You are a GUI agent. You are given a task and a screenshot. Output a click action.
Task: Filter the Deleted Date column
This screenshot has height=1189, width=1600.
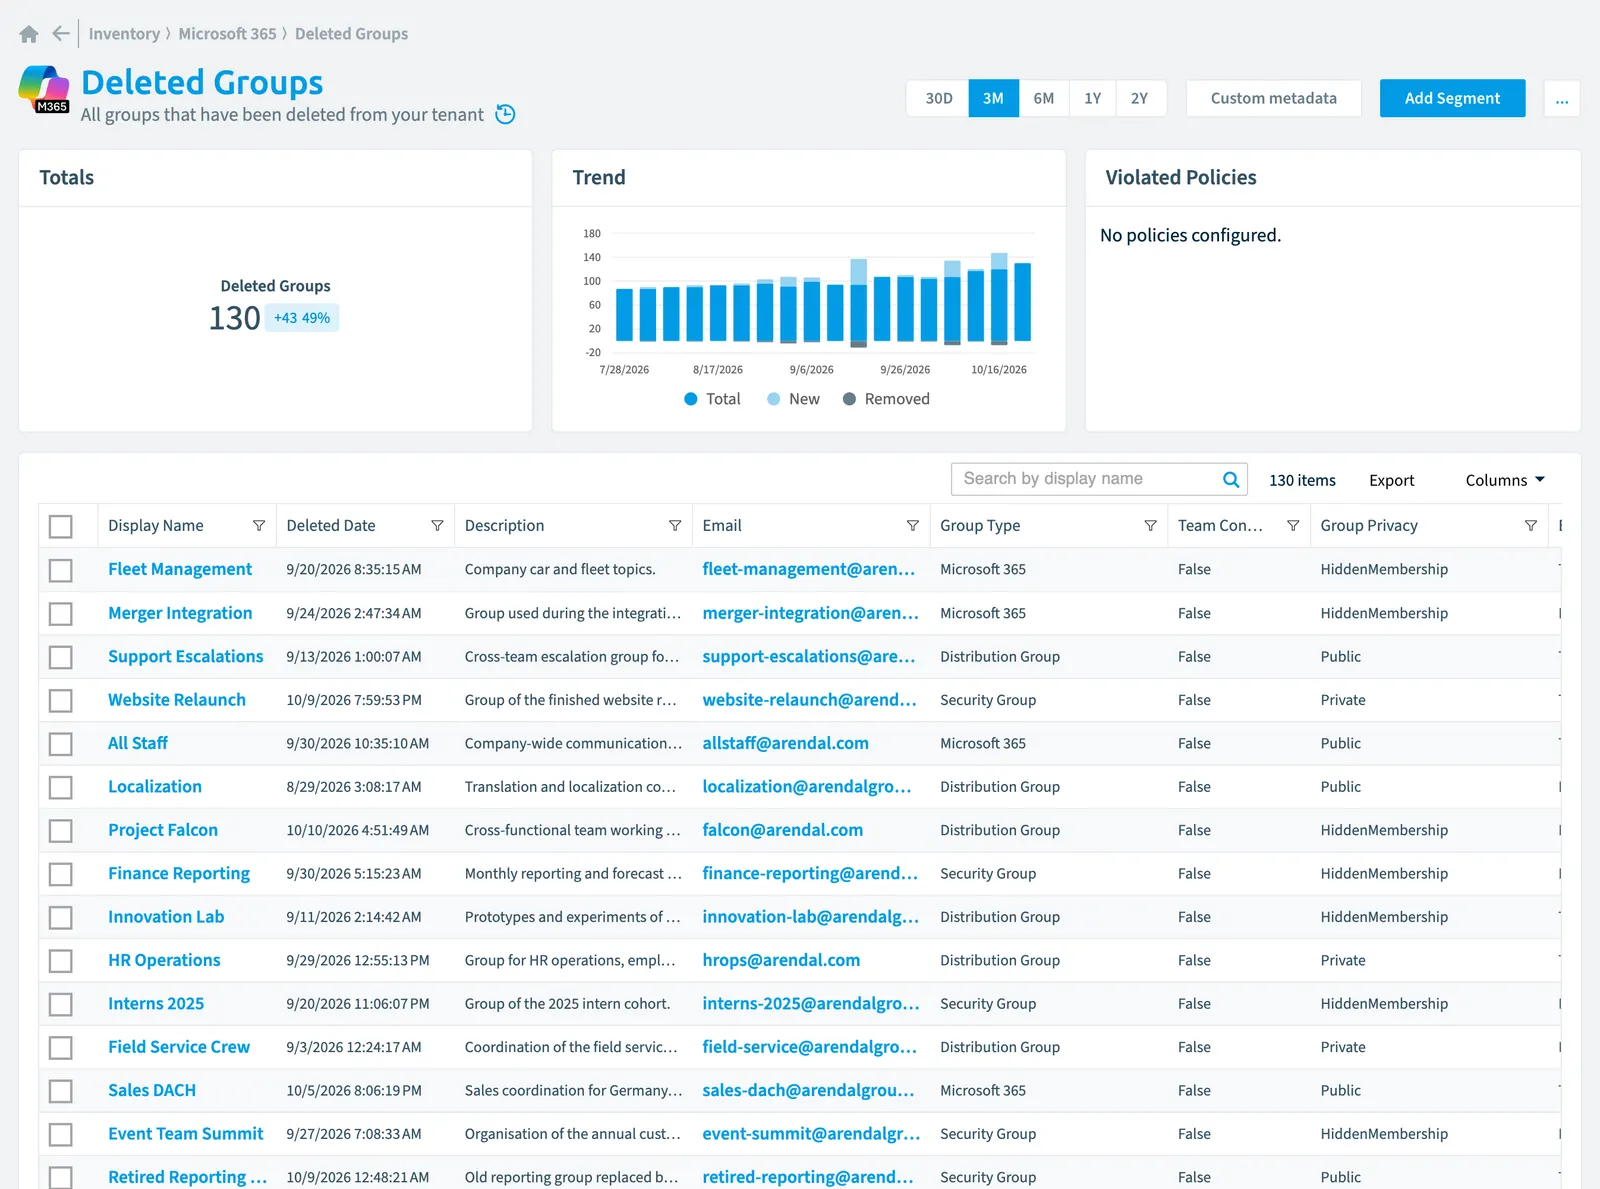click(437, 526)
